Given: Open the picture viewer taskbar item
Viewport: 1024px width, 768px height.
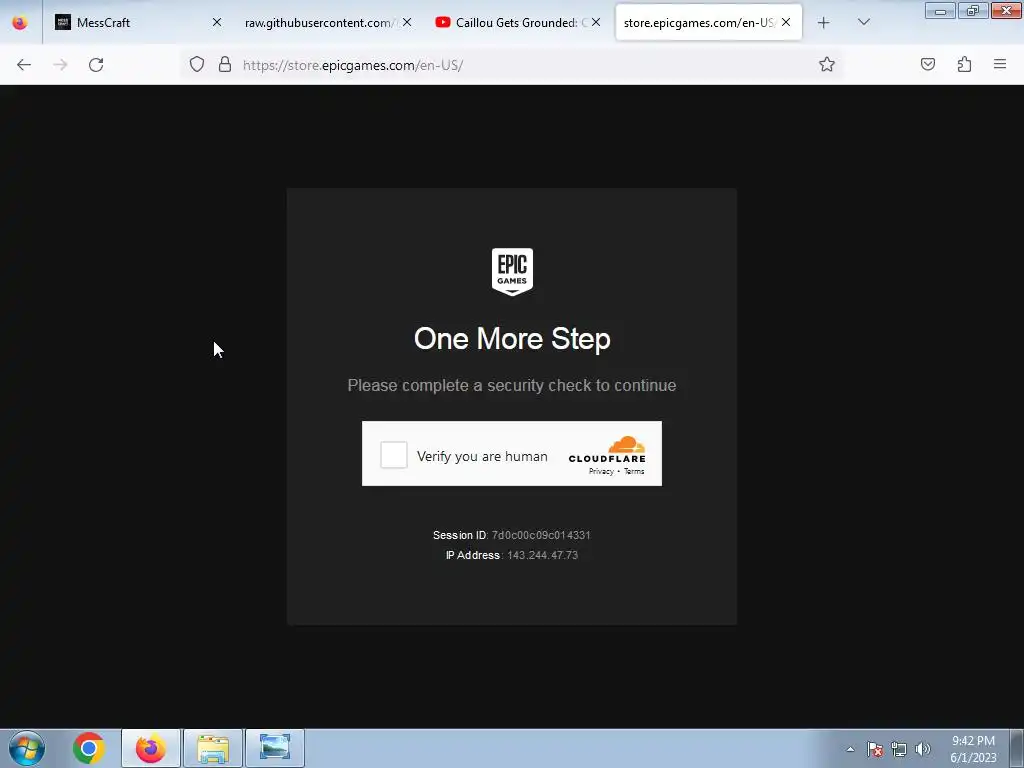Looking at the screenshot, I should click(x=275, y=748).
